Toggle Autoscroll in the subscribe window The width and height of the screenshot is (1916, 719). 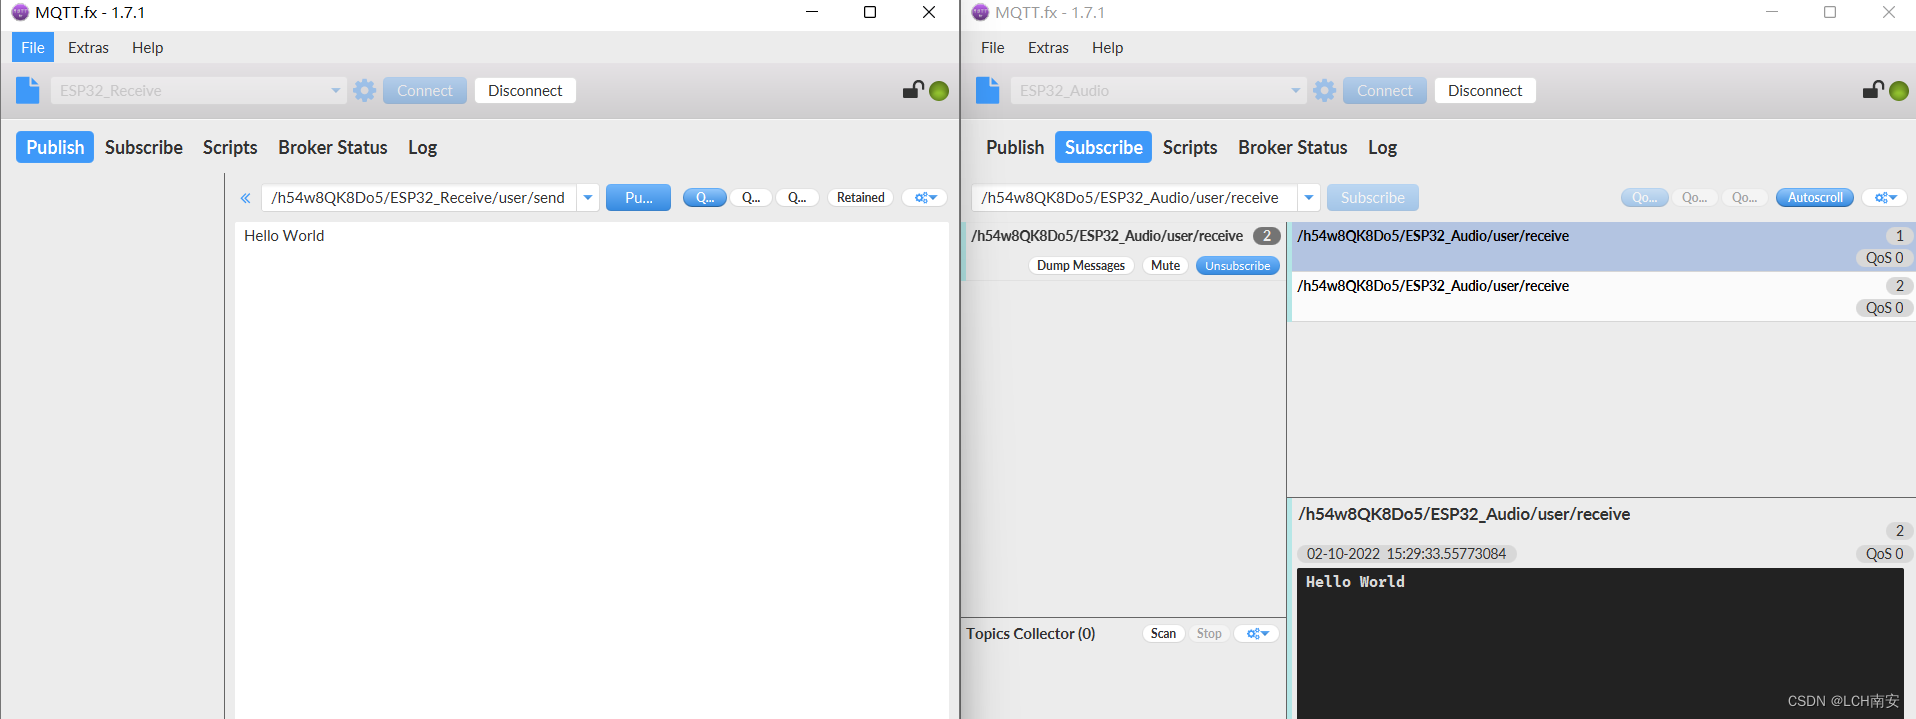tap(1815, 198)
